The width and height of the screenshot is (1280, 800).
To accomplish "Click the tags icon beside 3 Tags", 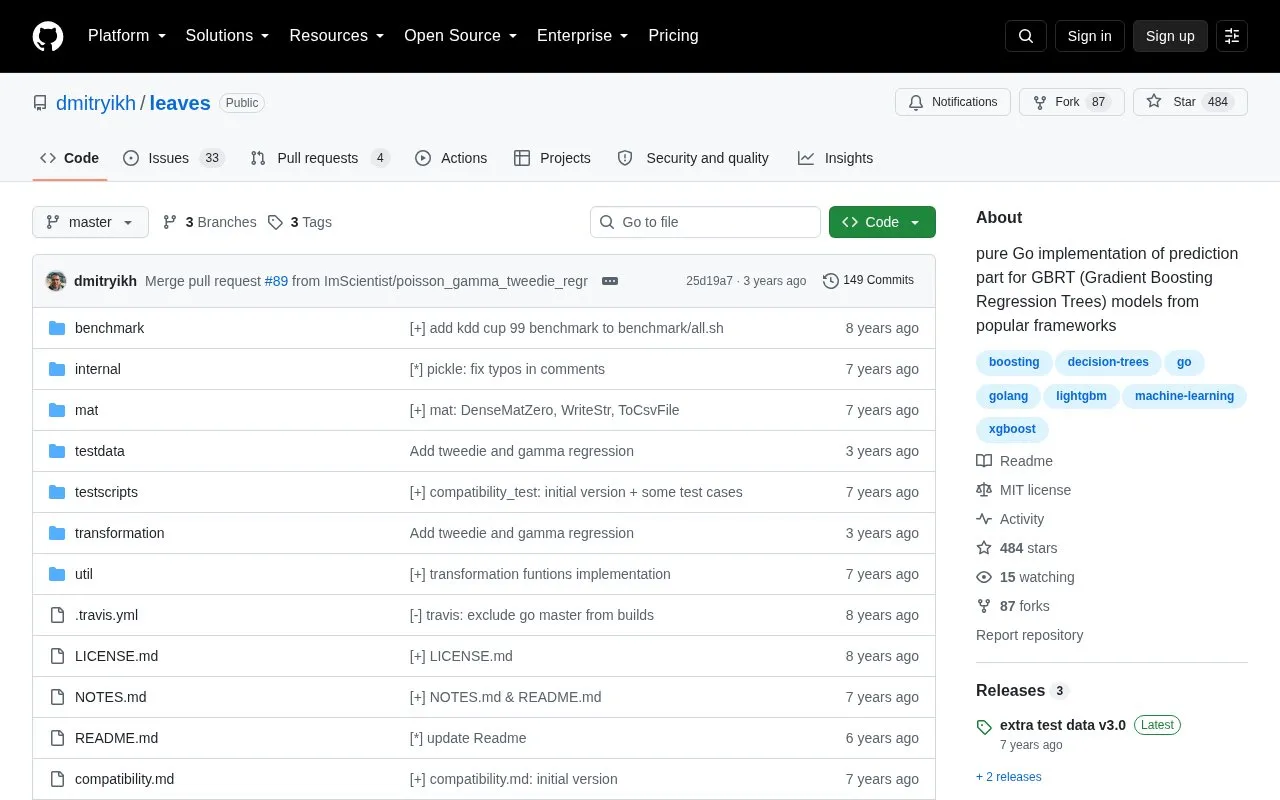I will point(276,222).
